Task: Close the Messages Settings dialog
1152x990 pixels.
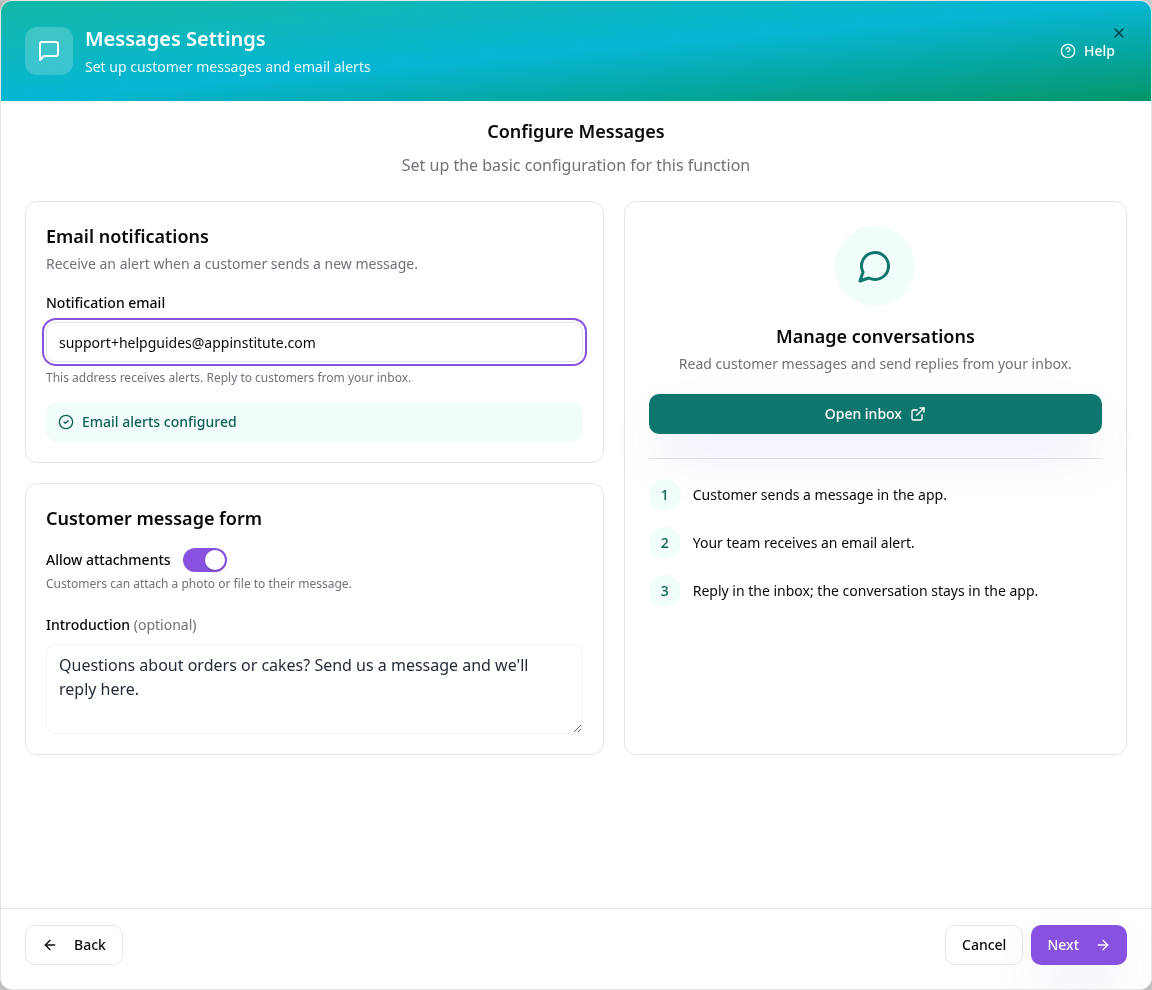Action: pyautogui.click(x=1118, y=33)
